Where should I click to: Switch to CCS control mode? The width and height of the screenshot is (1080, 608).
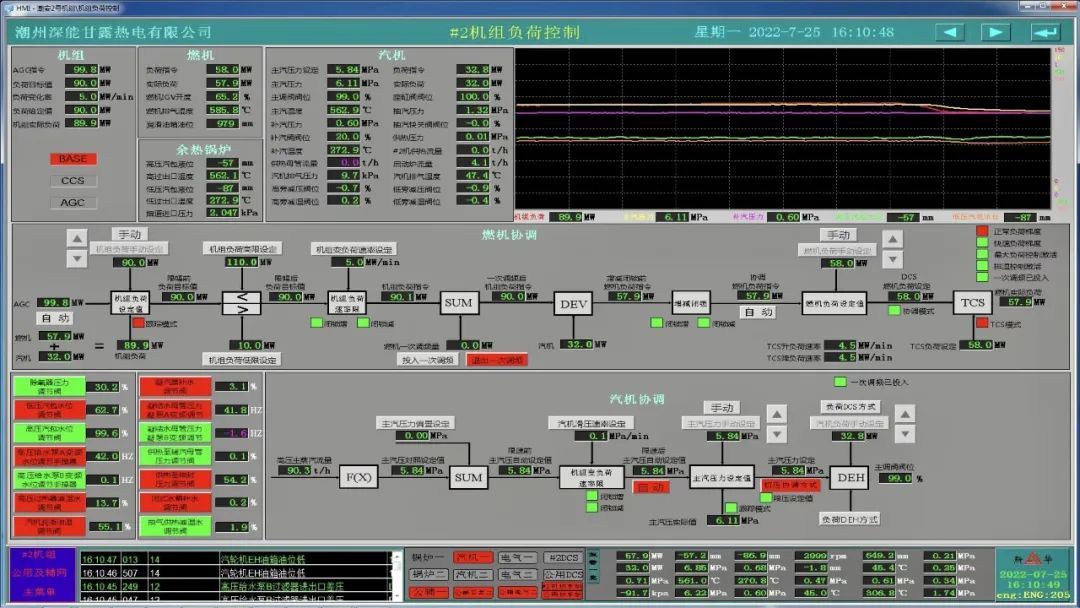(73, 181)
